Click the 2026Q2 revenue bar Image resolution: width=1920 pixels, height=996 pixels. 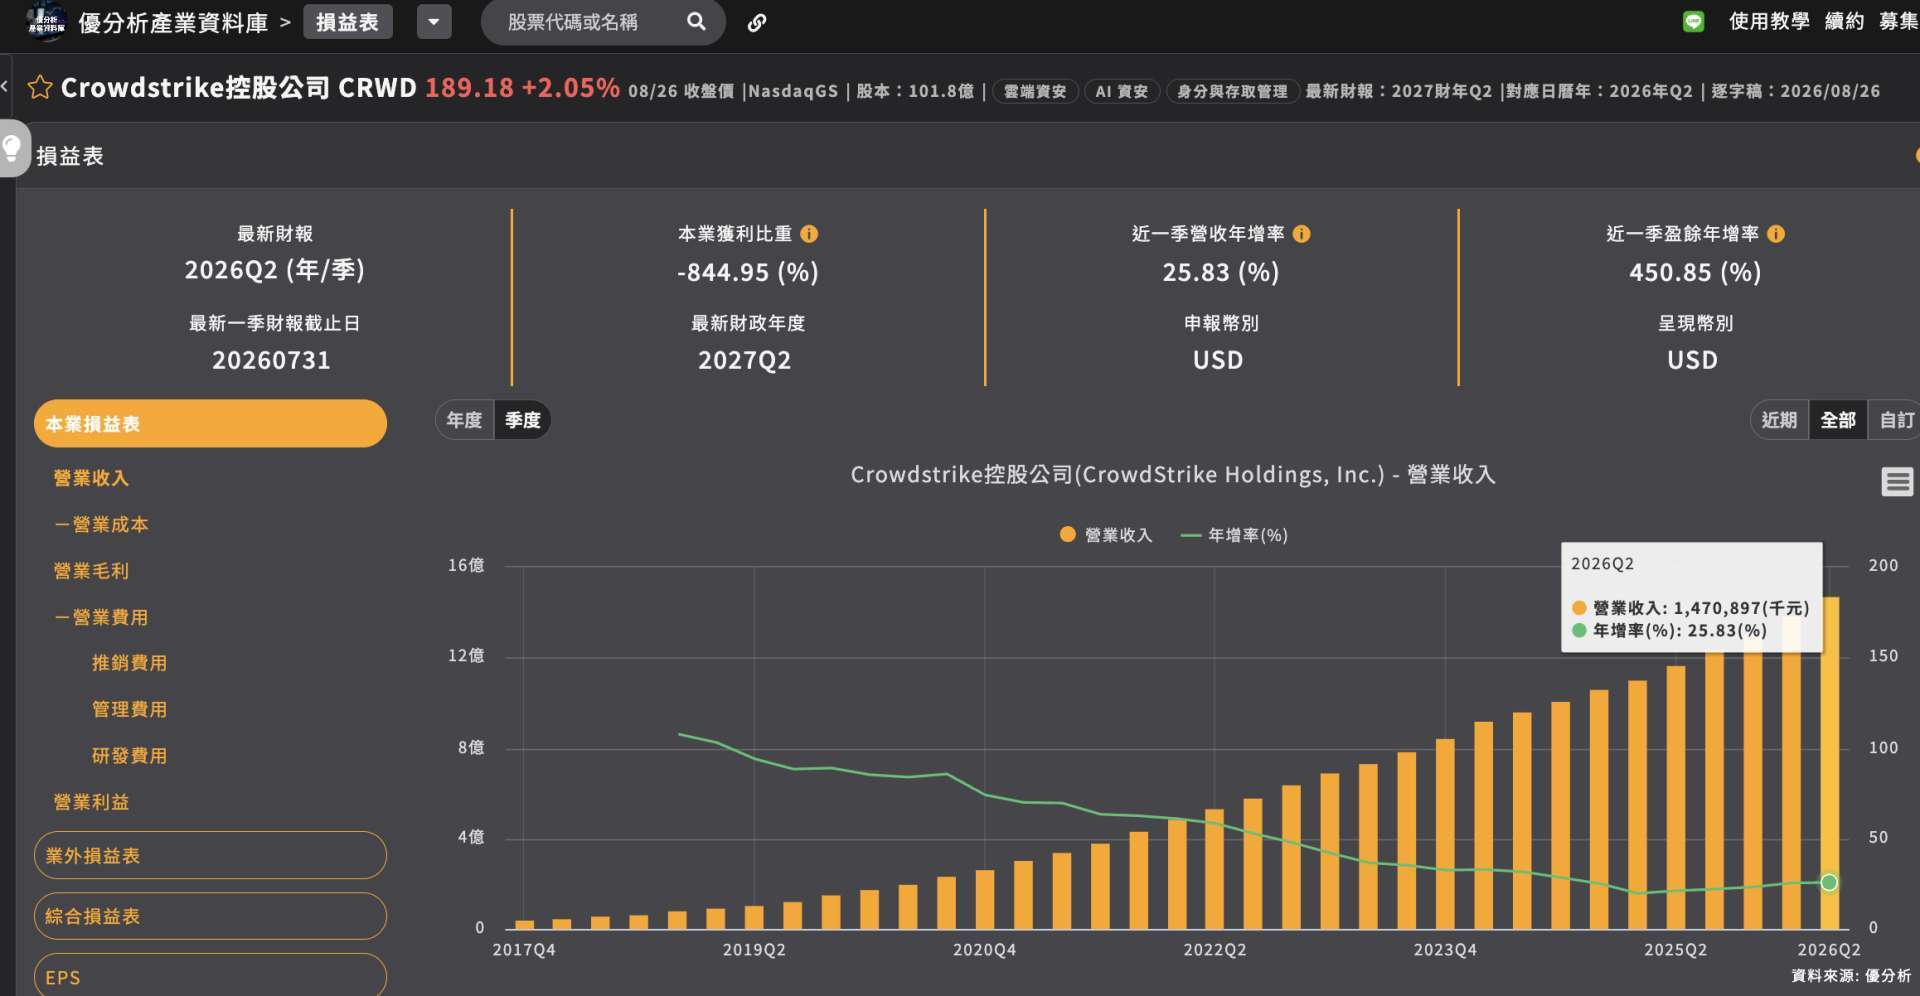tap(1829, 763)
